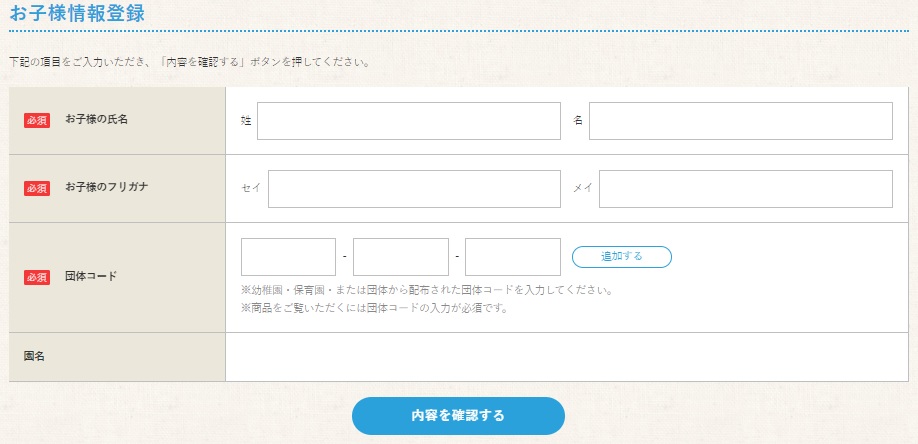Focus the セイ furigana input field
Screen dimensions: 918x444
[415, 189]
